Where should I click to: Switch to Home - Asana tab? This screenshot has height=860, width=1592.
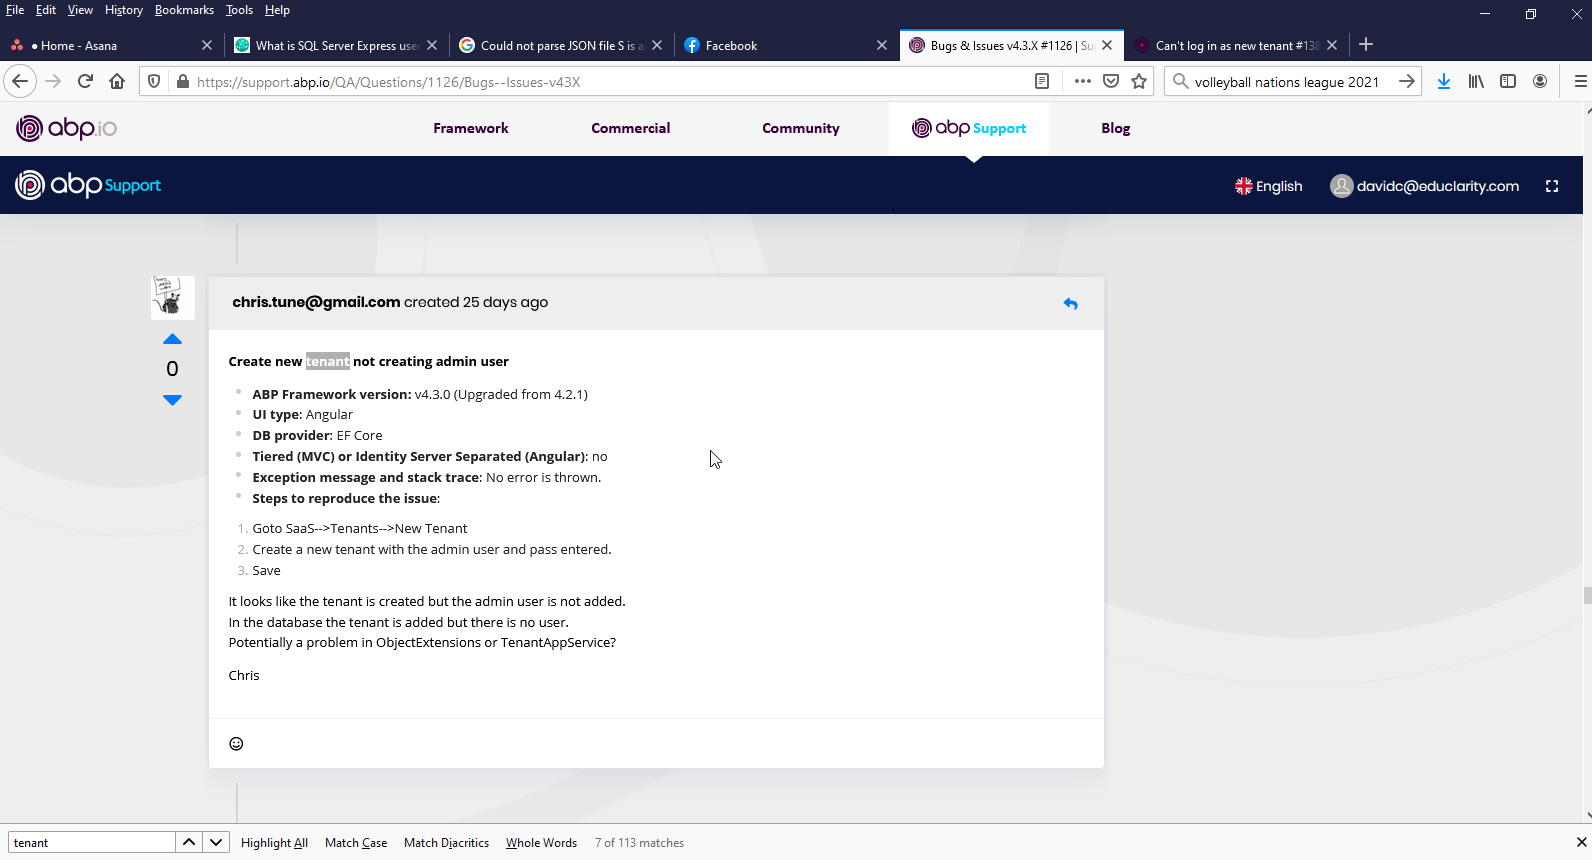point(110,45)
